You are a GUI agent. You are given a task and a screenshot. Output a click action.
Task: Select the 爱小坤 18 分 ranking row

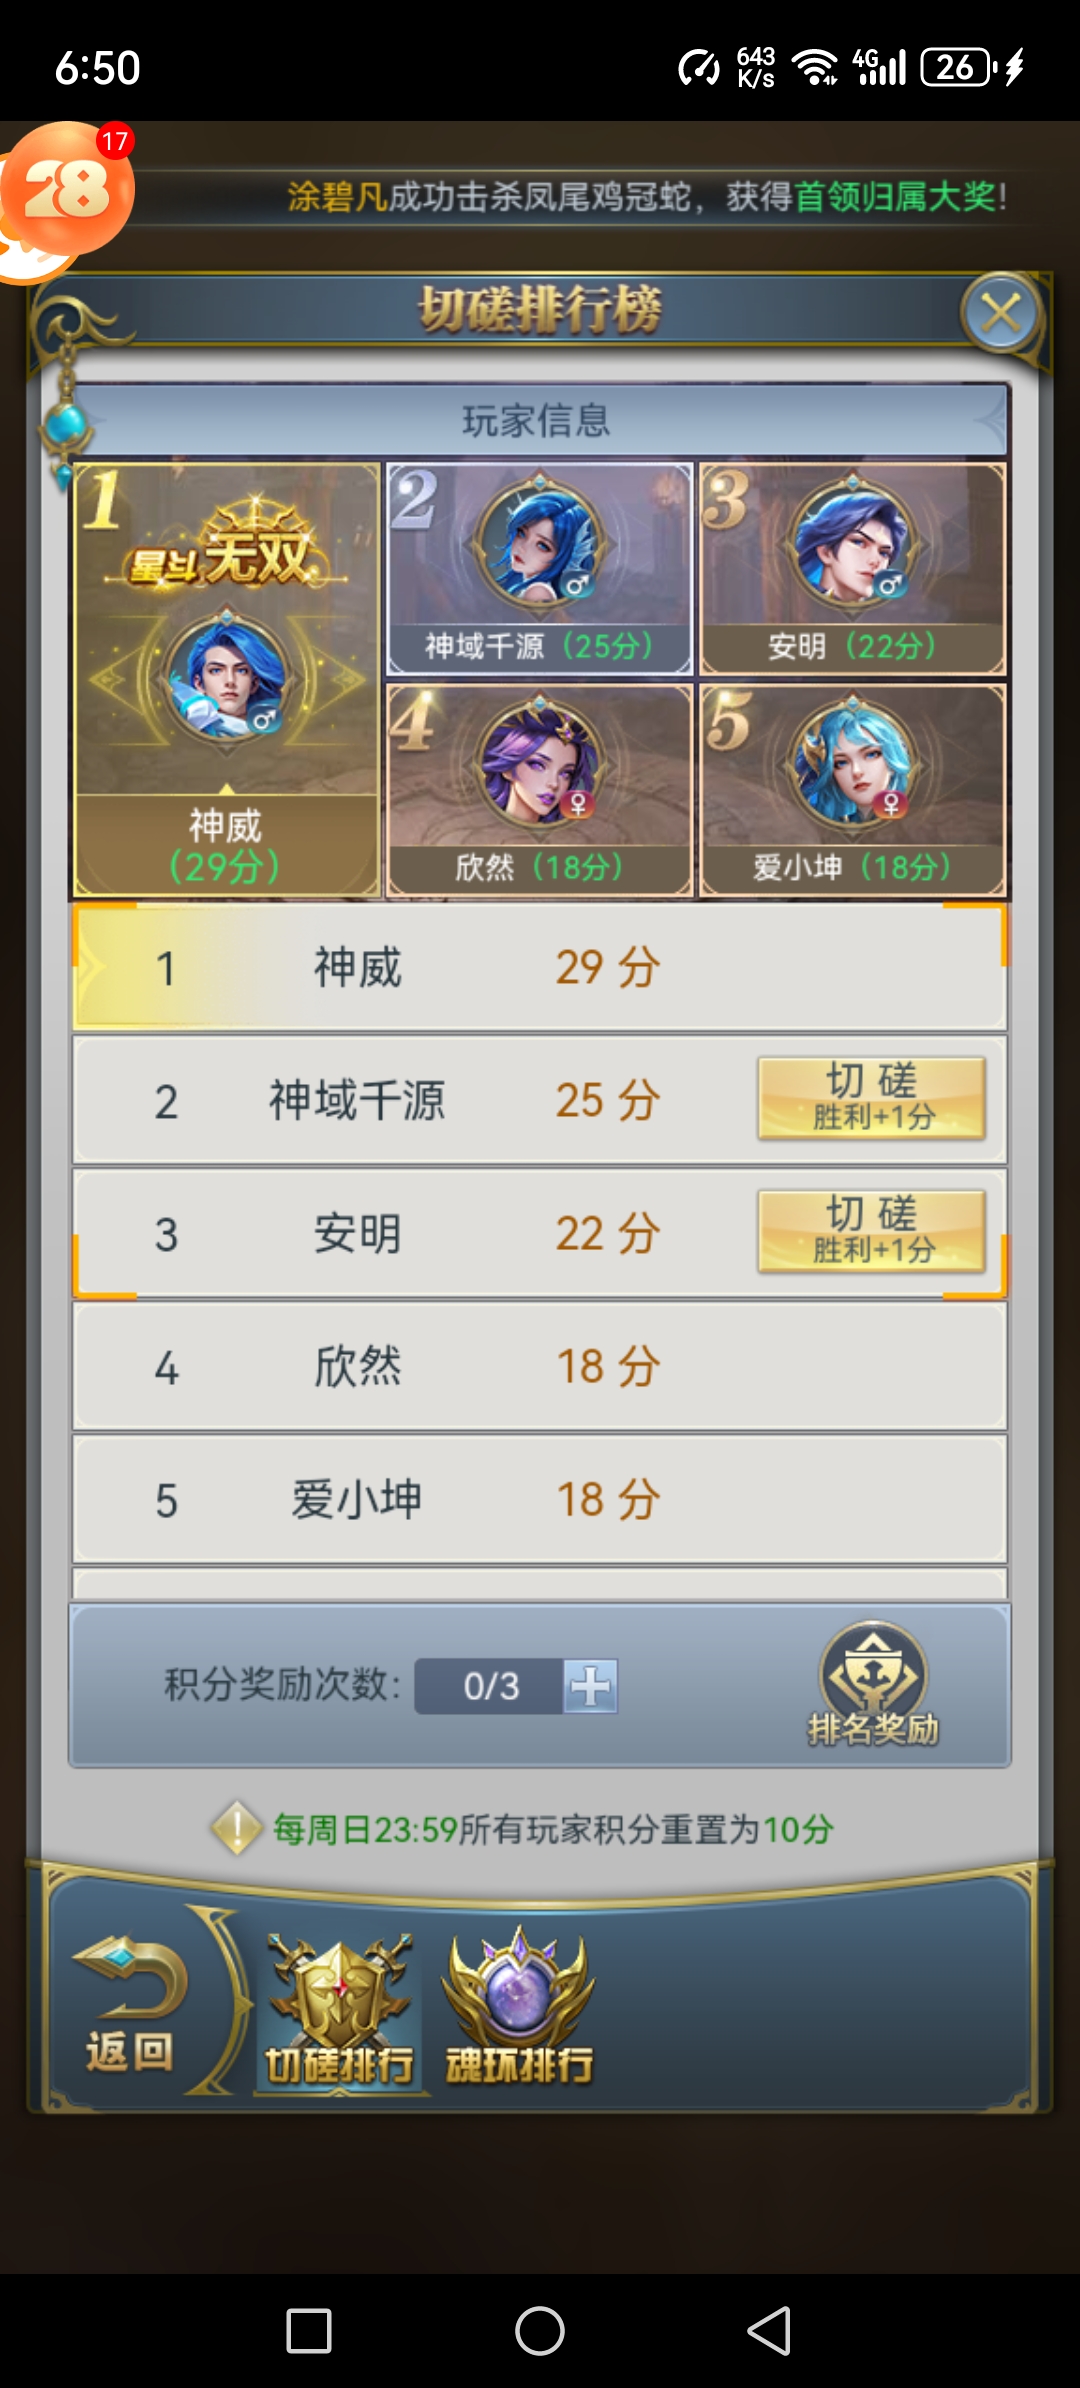[540, 1499]
